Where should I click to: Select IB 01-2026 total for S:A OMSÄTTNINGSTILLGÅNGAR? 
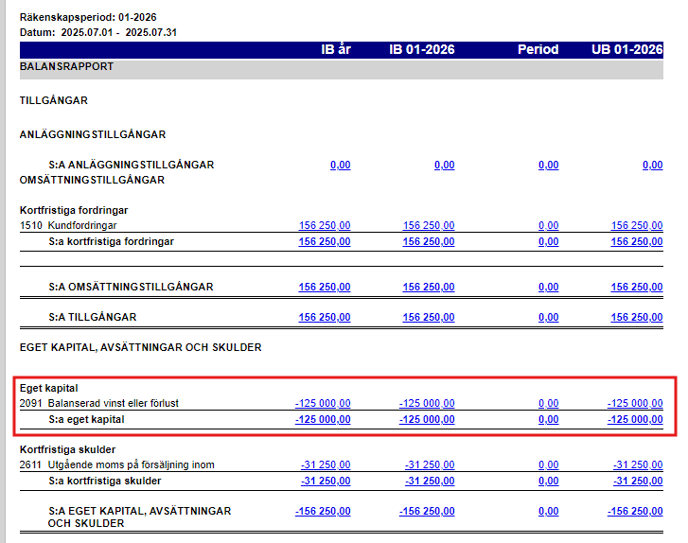coord(428,287)
